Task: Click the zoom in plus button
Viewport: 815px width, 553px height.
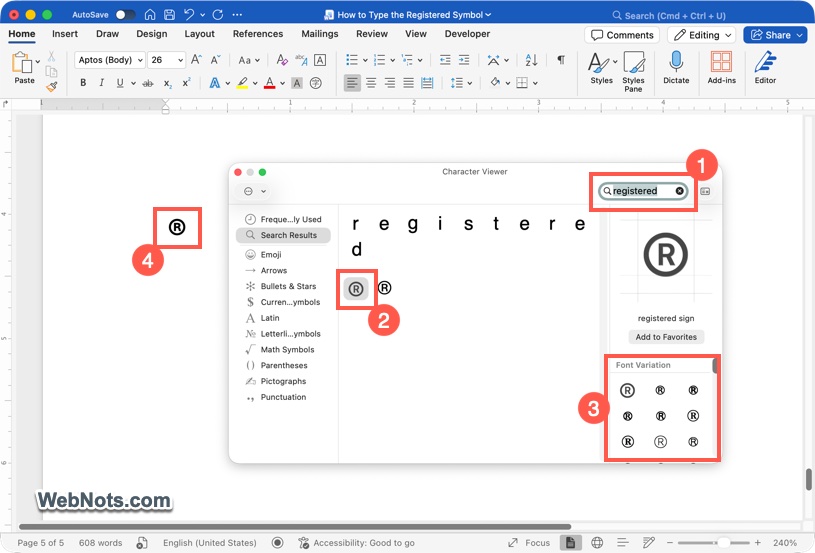Action: click(758, 543)
